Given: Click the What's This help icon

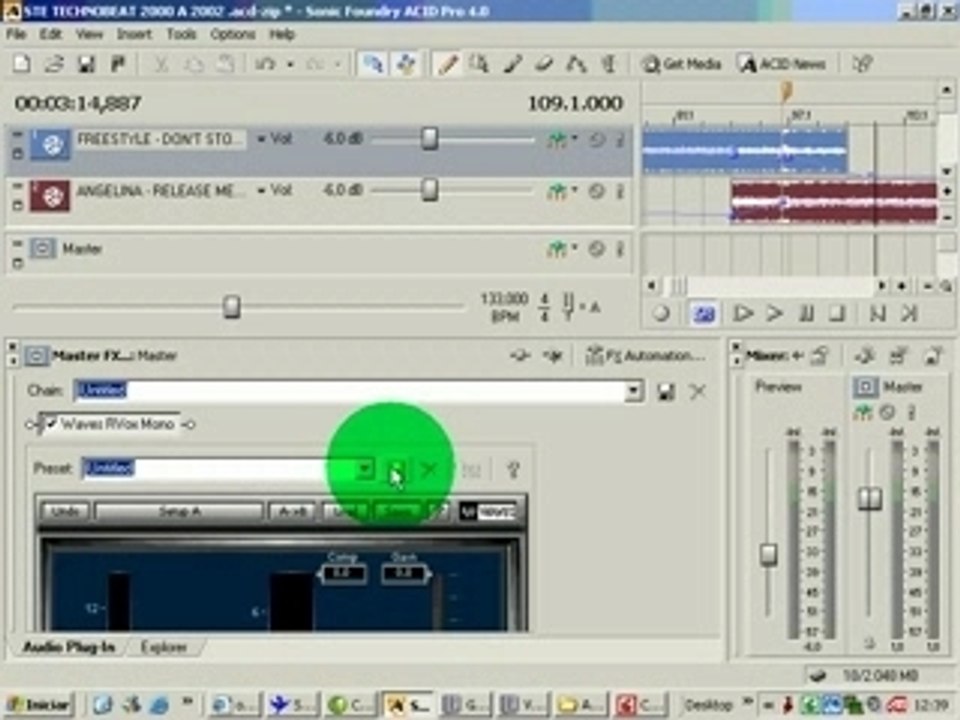Looking at the screenshot, I should (x=862, y=64).
